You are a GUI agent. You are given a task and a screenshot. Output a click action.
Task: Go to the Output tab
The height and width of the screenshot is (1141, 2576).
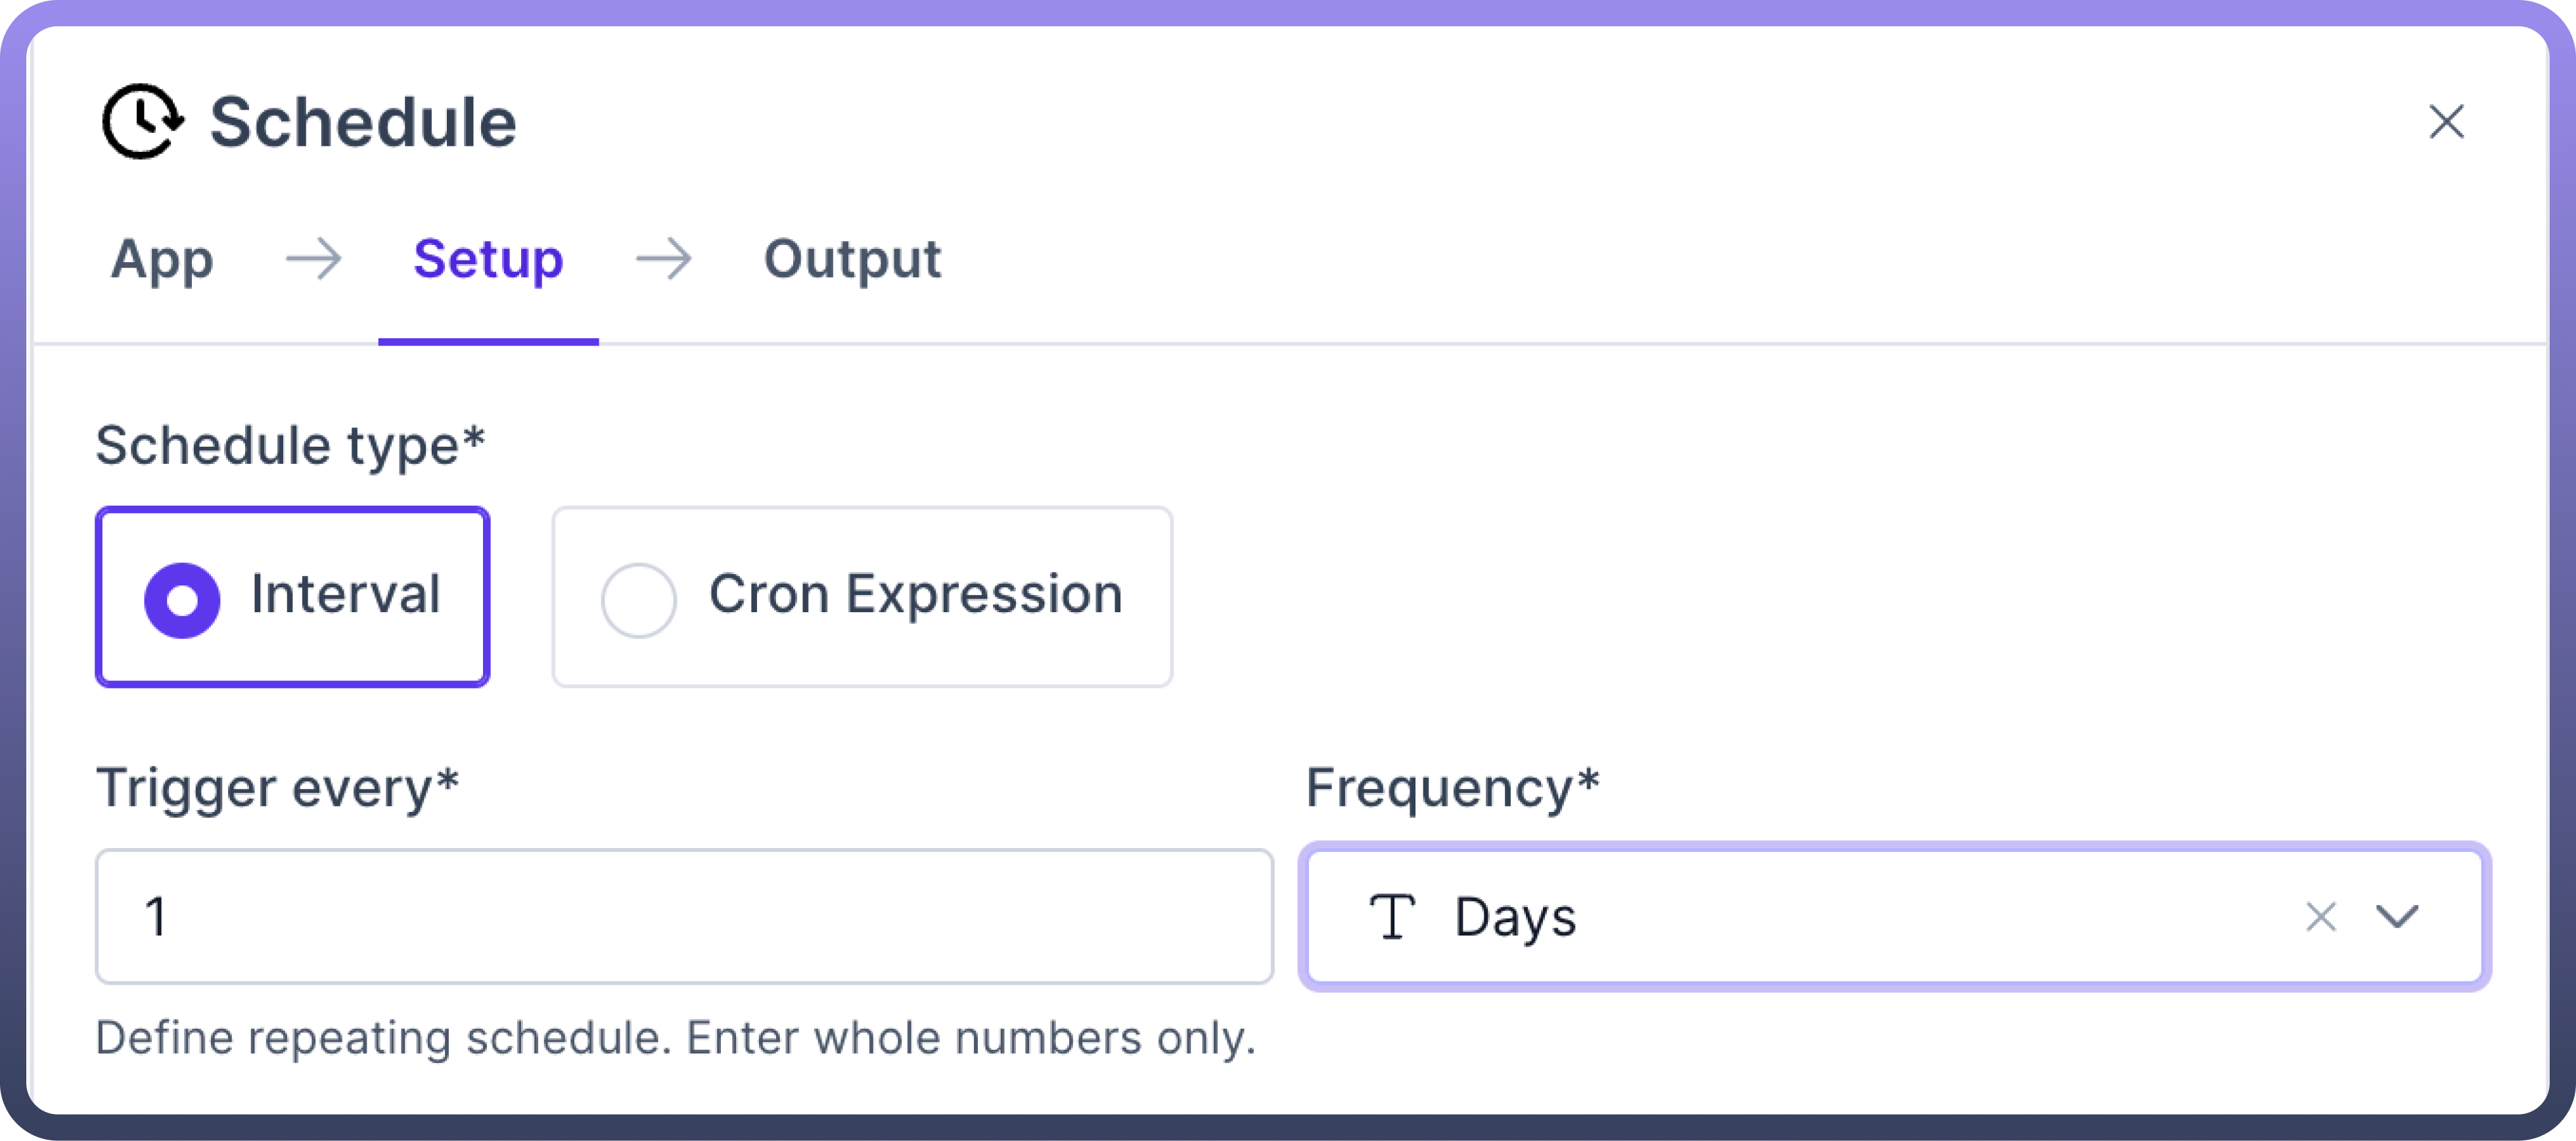(x=852, y=260)
